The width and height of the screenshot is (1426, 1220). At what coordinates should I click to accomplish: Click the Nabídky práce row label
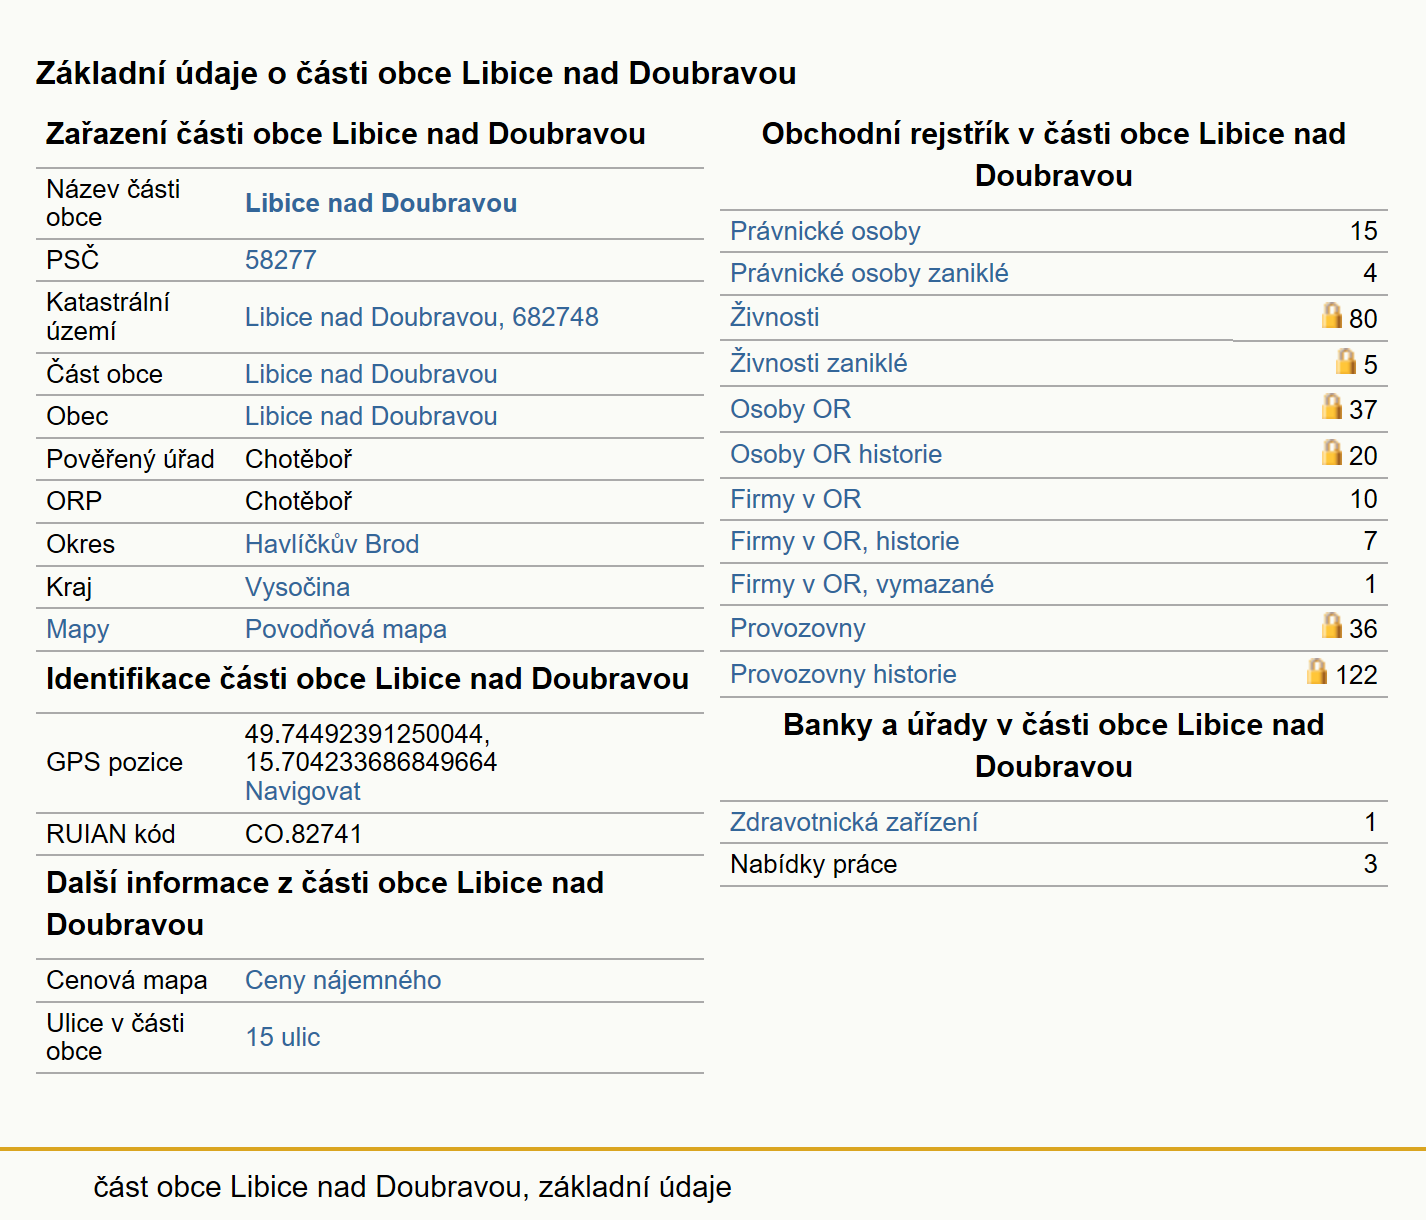[x=813, y=864]
